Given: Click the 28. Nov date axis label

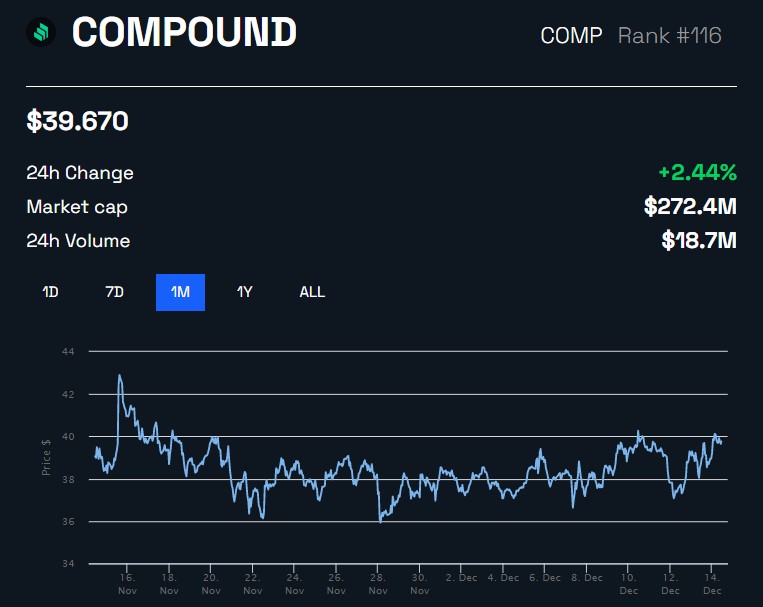Looking at the screenshot, I should [378, 583].
